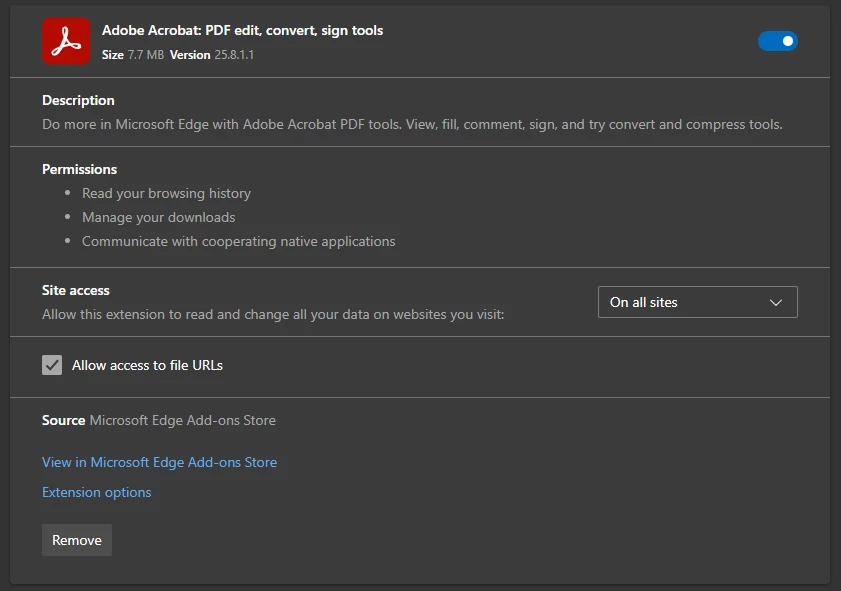Click the Source "Microsoft Edge Add-ons Store" text
The width and height of the screenshot is (841, 591).
[182, 420]
